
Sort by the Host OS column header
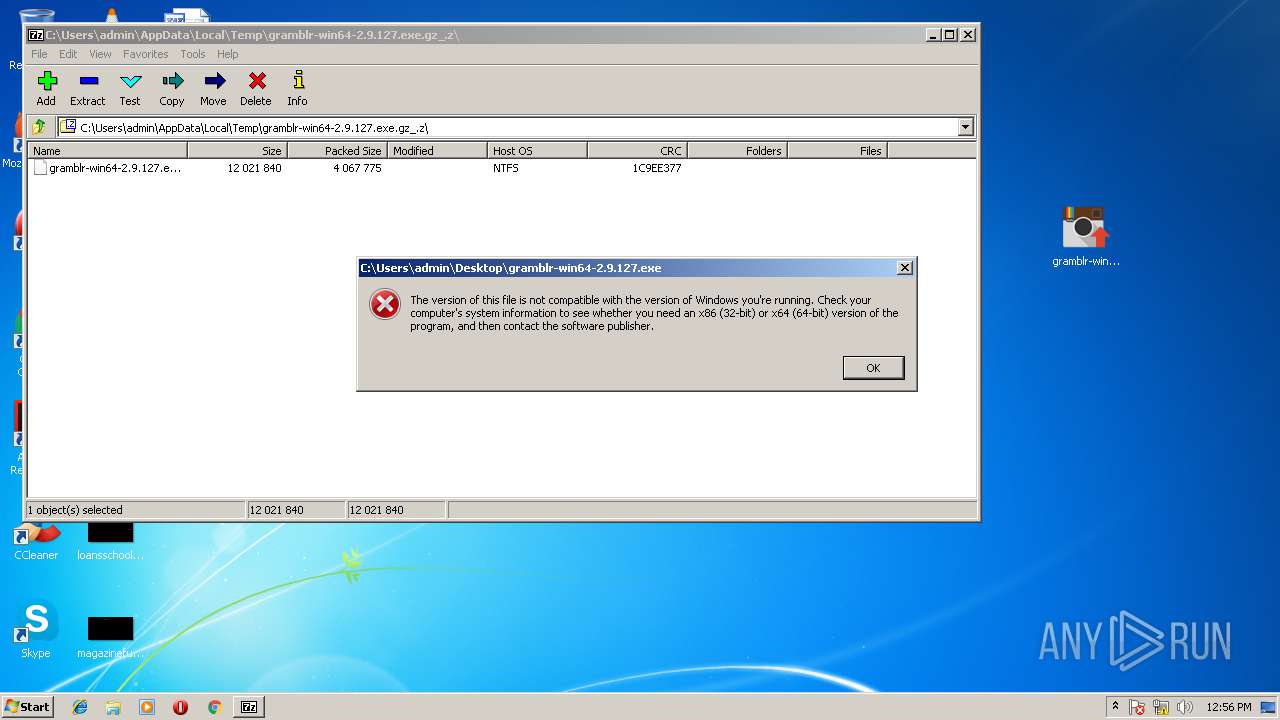(537, 151)
